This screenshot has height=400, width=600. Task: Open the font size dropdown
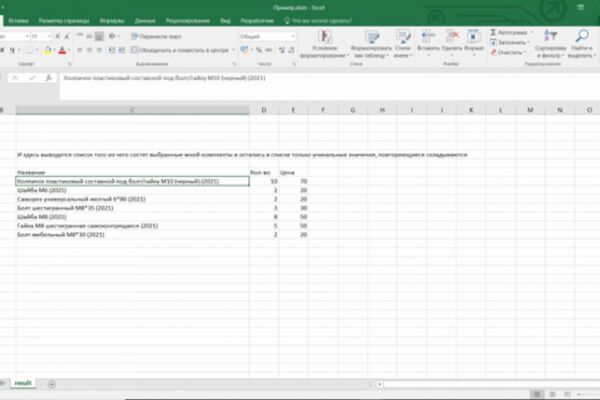click(x=49, y=36)
